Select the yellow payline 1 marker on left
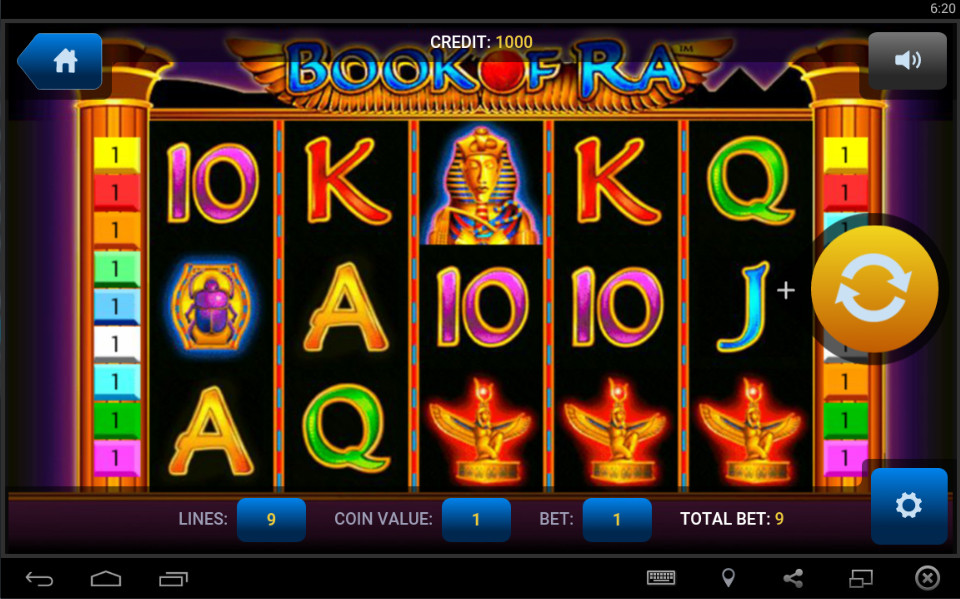960x599 pixels. 116,155
